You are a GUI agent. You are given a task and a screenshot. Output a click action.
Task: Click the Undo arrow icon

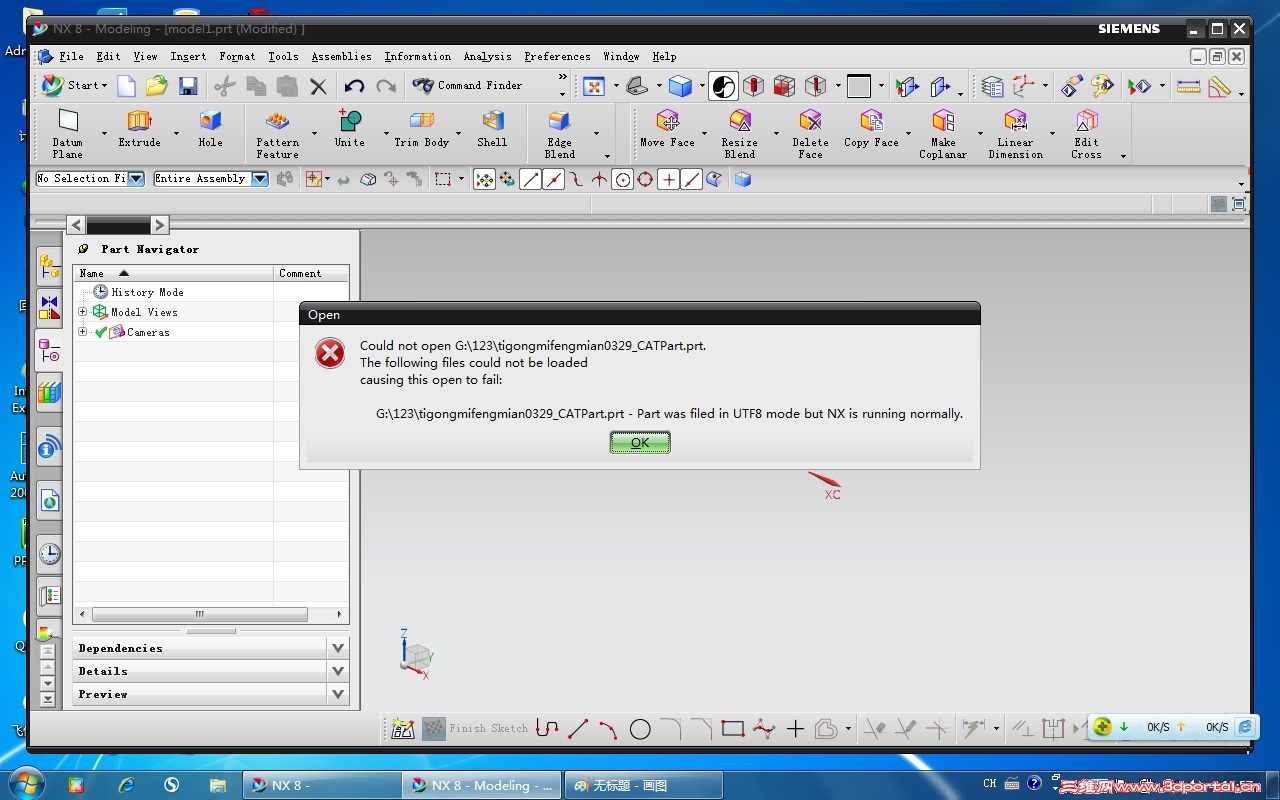354,86
